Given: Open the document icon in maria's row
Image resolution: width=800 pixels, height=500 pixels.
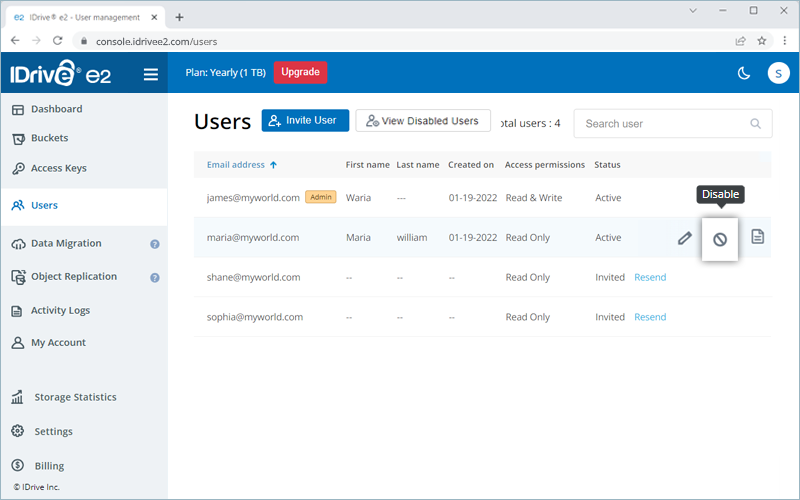Looking at the screenshot, I should pyautogui.click(x=758, y=237).
